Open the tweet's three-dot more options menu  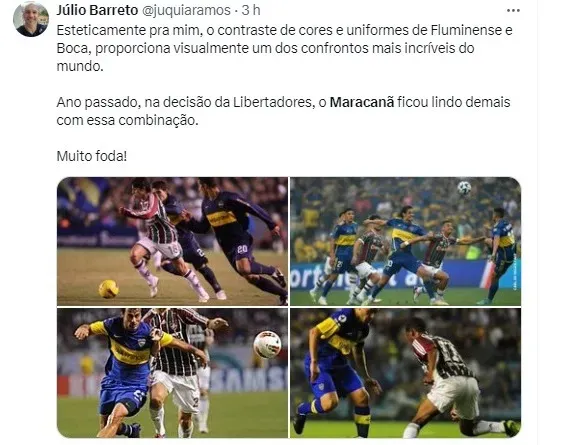[x=513, y=10]
